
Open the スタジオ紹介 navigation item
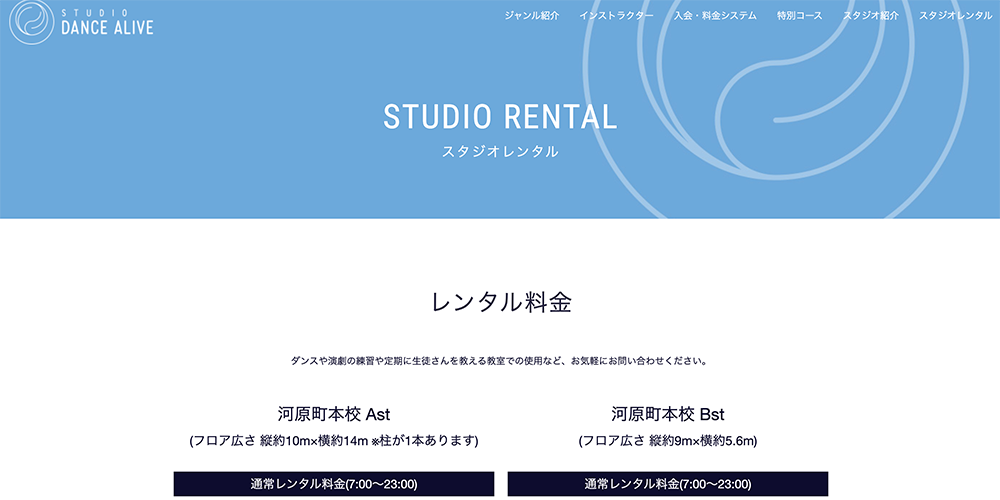point(870,16)
